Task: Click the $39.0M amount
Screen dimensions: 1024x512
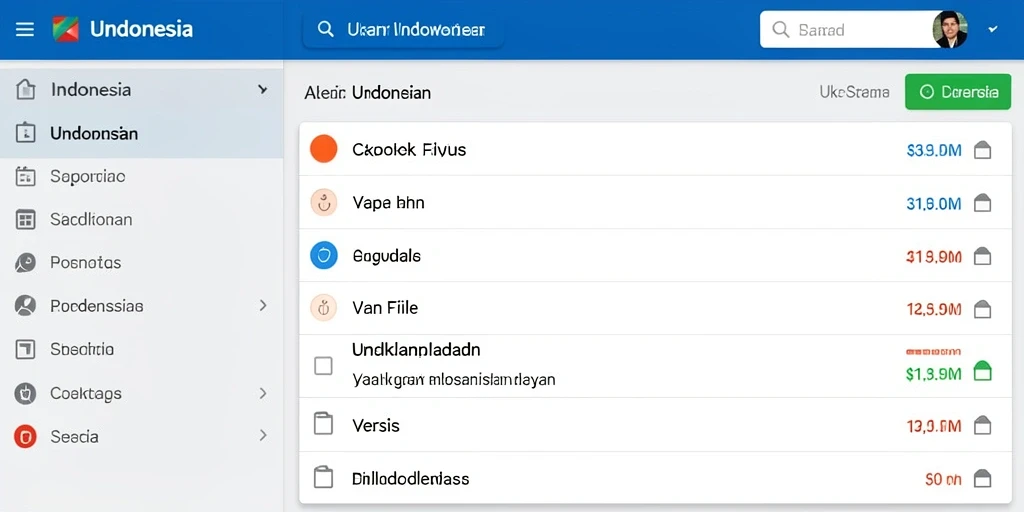Action: (x=934, y=150)
